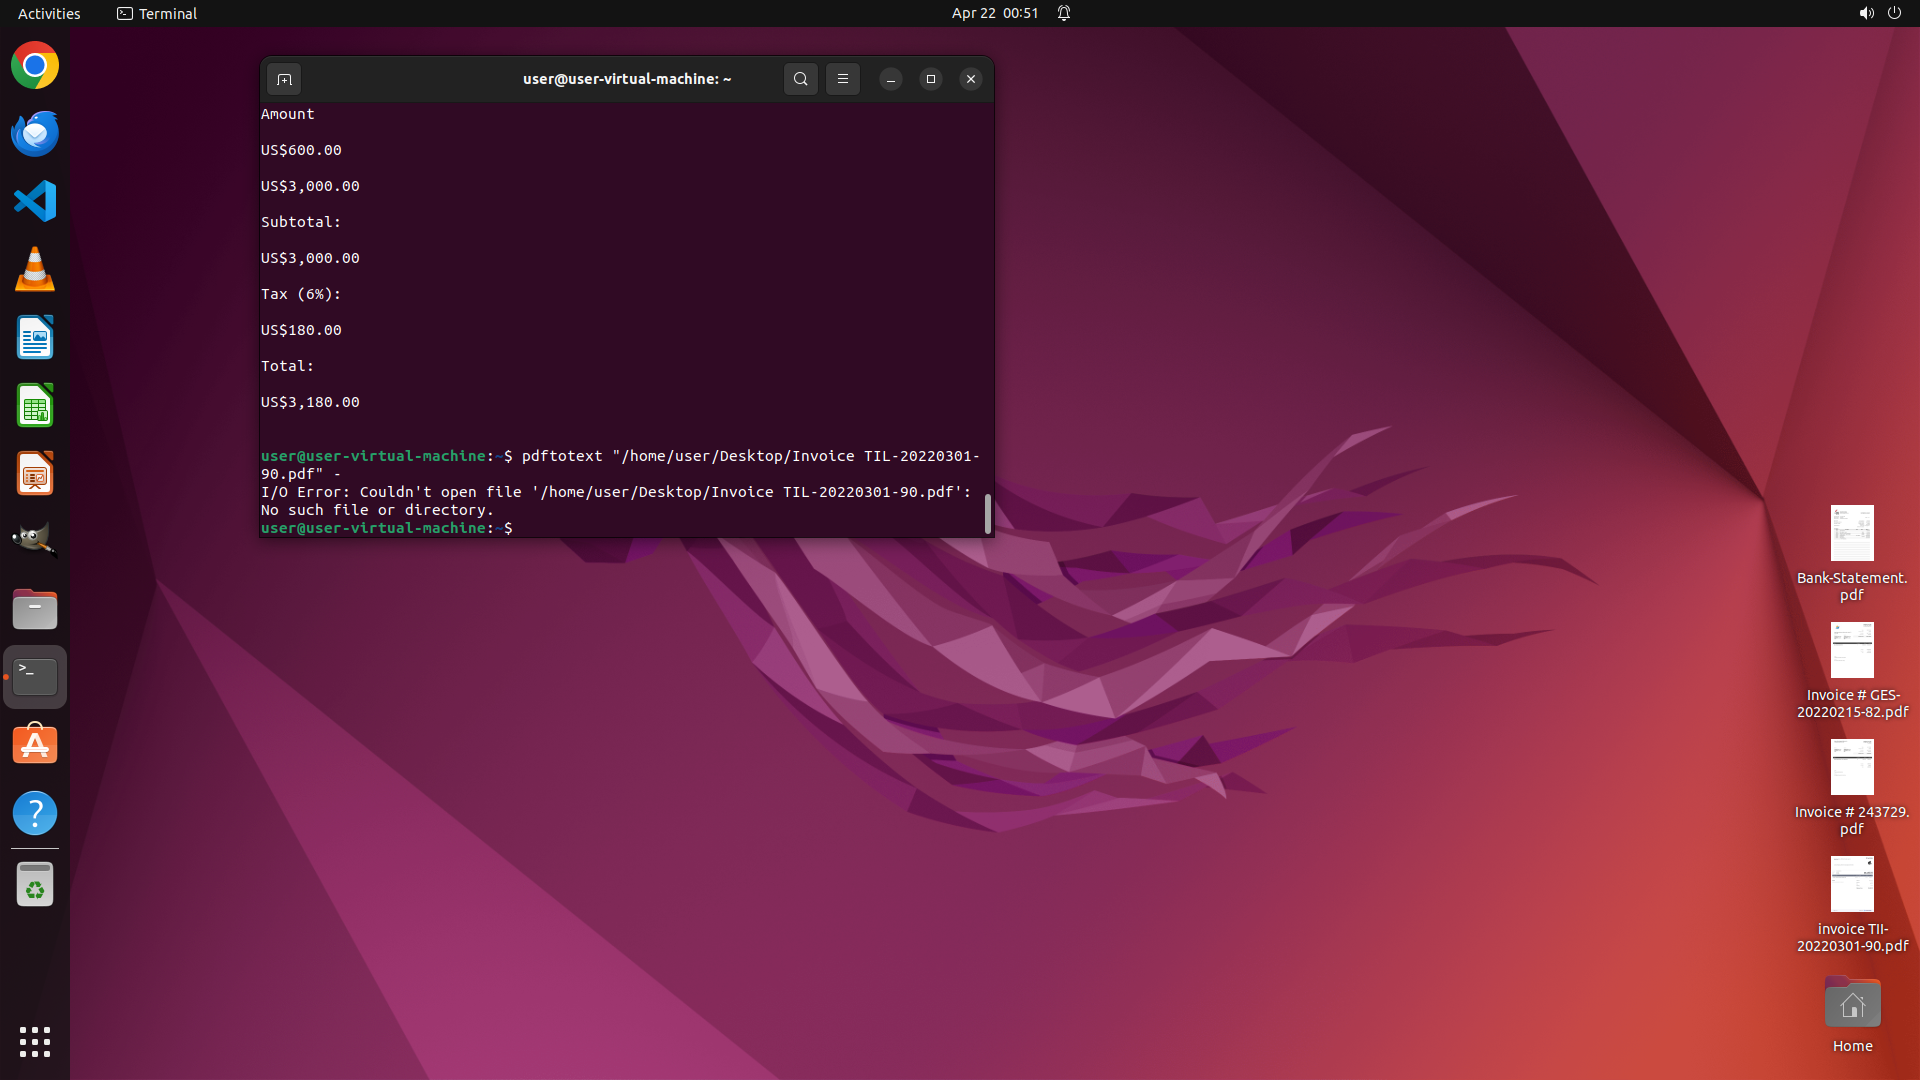Open the Files manager dock icon
The height and width of the screenshot is (1080, 1920).
coord(35,609)
